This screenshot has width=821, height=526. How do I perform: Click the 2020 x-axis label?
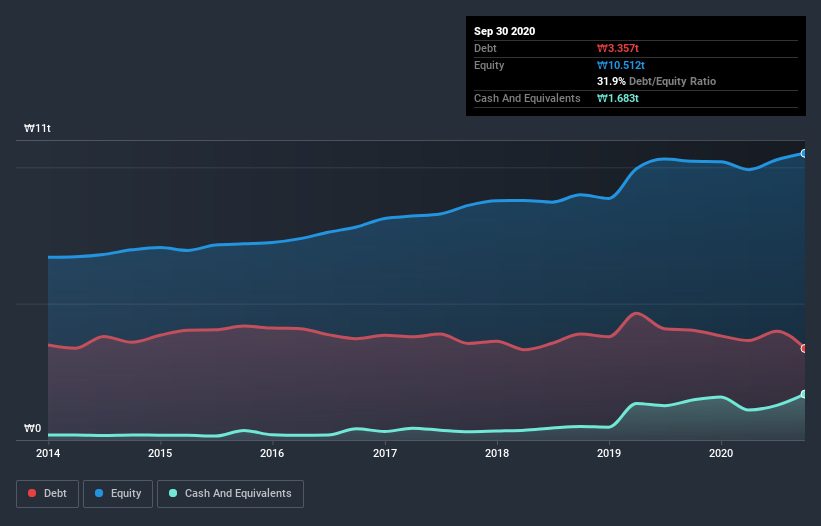[721, 453]
